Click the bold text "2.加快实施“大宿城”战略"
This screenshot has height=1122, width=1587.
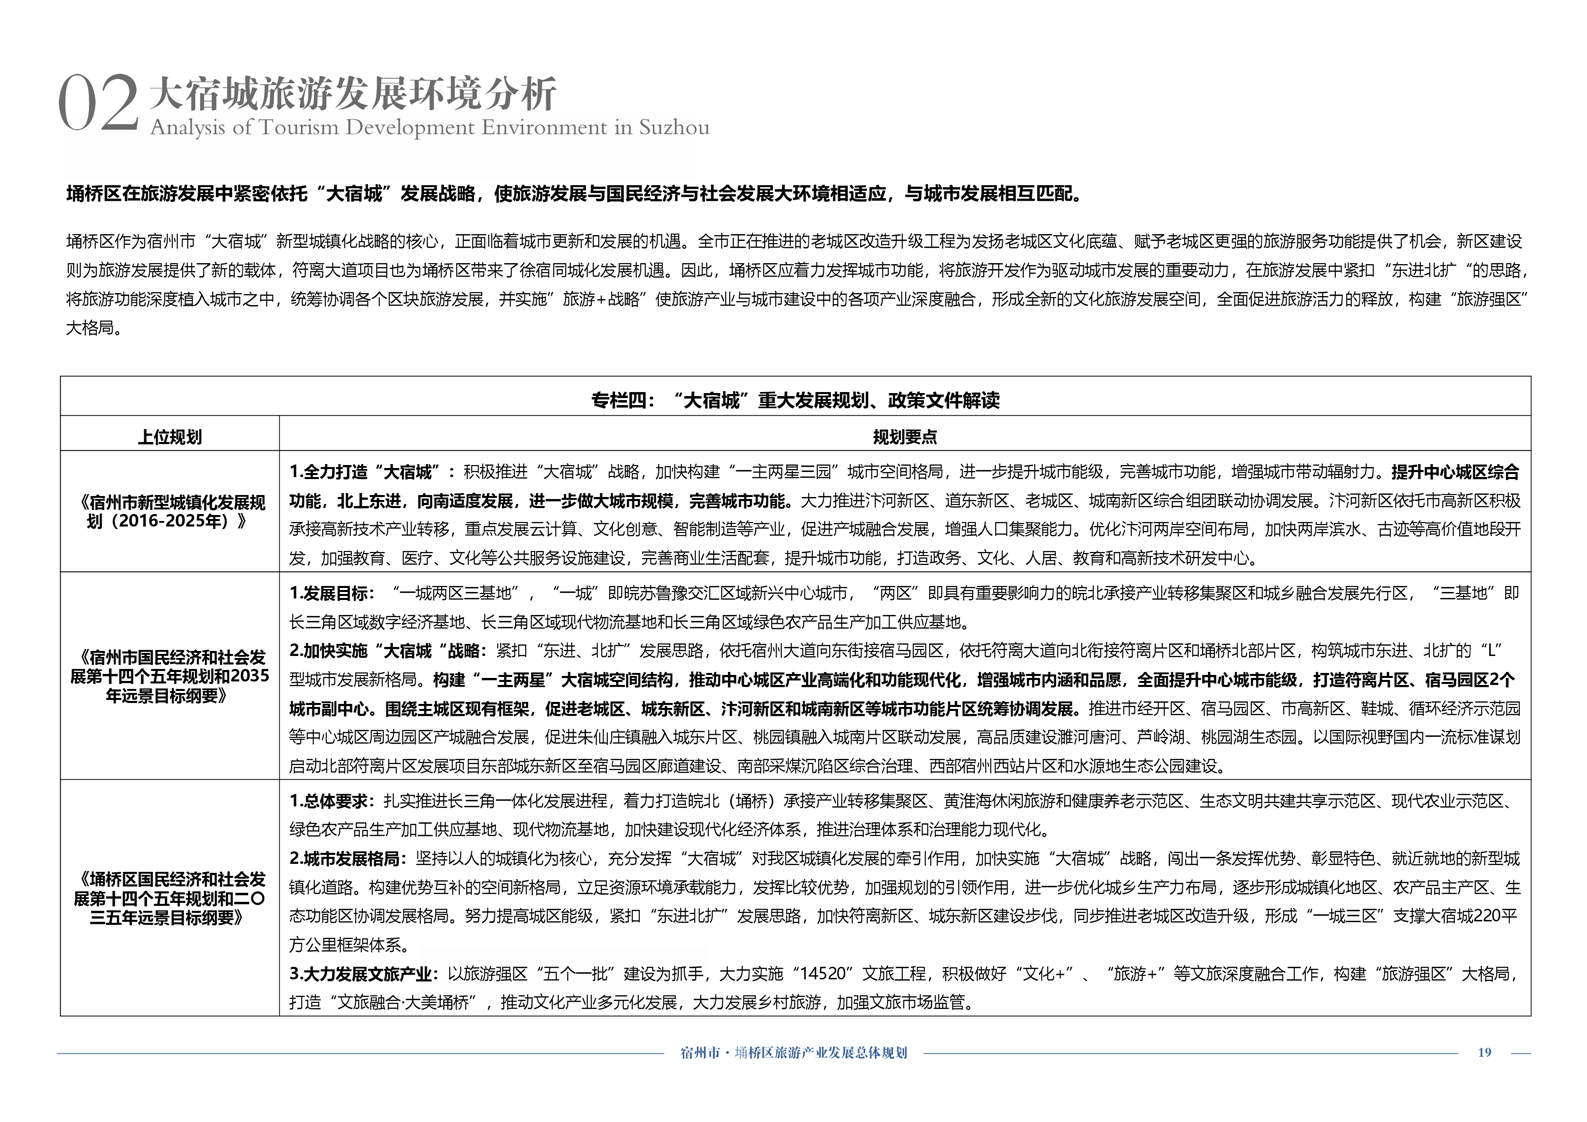(386, 651)
